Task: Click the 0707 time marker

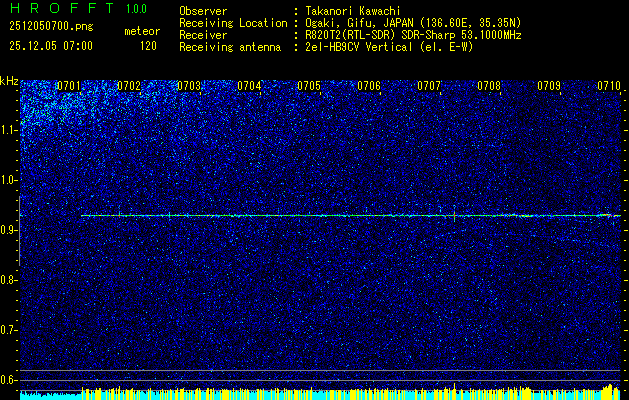Action: click(x=429, y=85)
